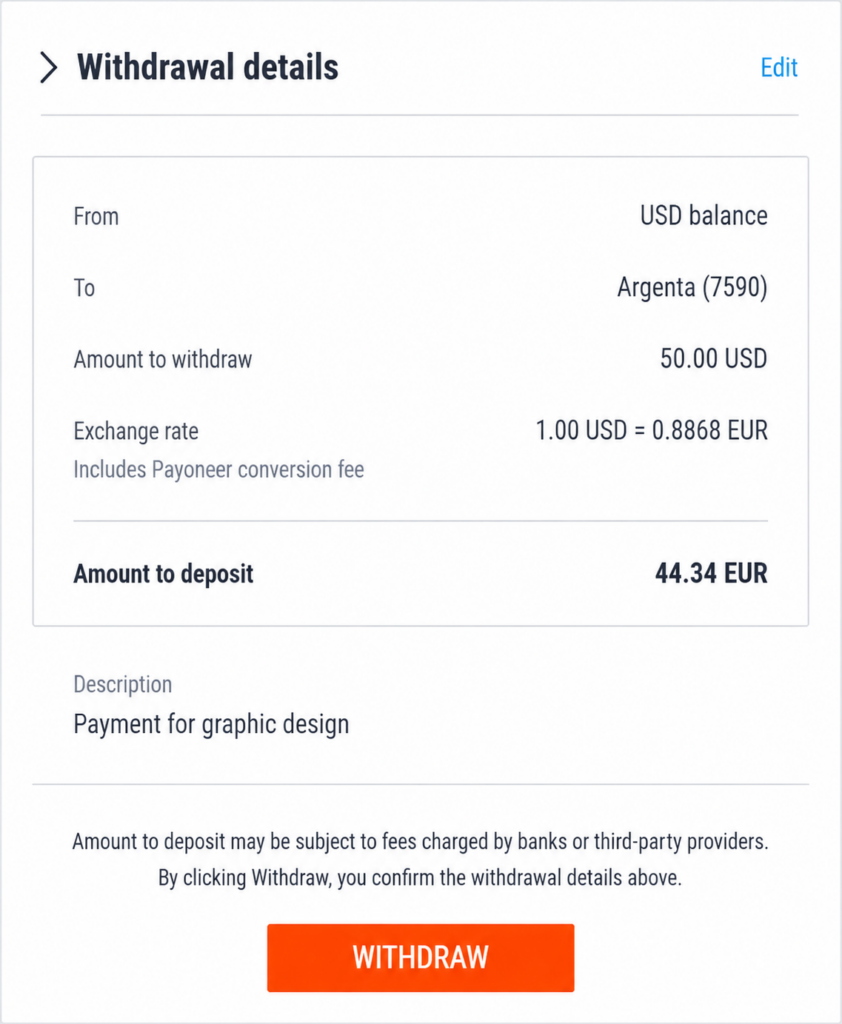842x1024 pixels.
Task: Click the bank fees disclaimer sentence
Action: 420,842
